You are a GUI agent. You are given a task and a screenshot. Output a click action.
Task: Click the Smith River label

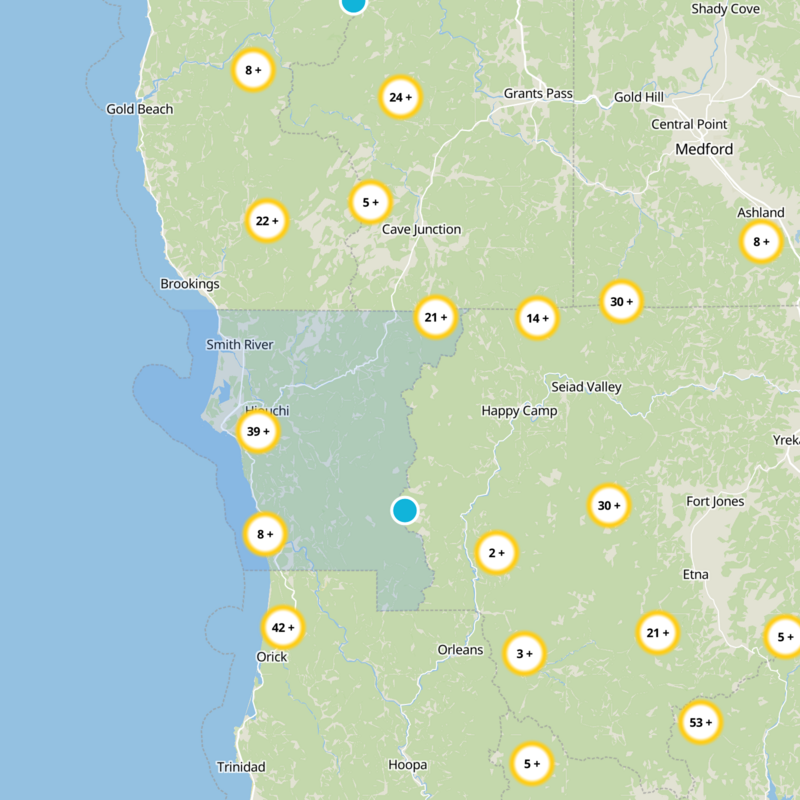pos(240,345)
